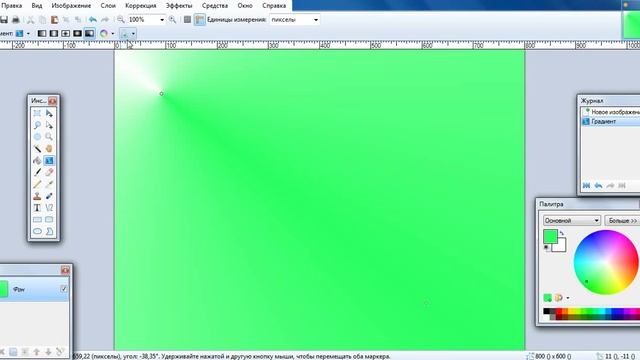640x360 pixels.
Task: Select the Pan hand tool
Action: coord(49,149)
